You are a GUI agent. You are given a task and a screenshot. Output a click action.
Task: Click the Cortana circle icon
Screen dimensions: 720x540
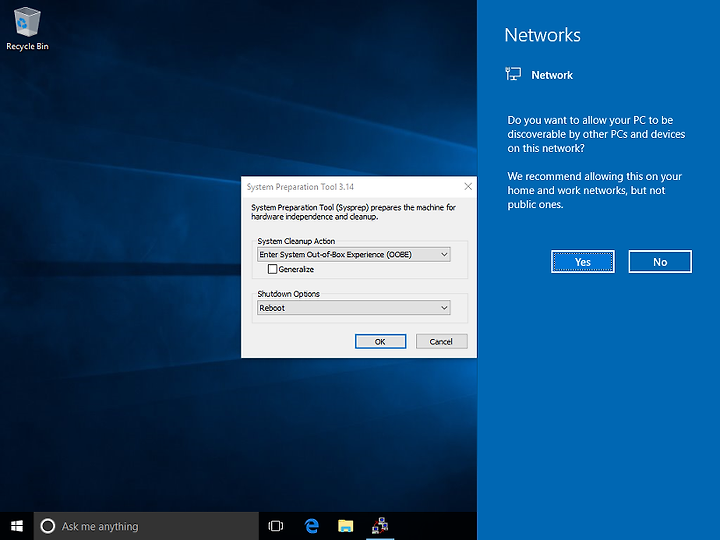point(48,526)
